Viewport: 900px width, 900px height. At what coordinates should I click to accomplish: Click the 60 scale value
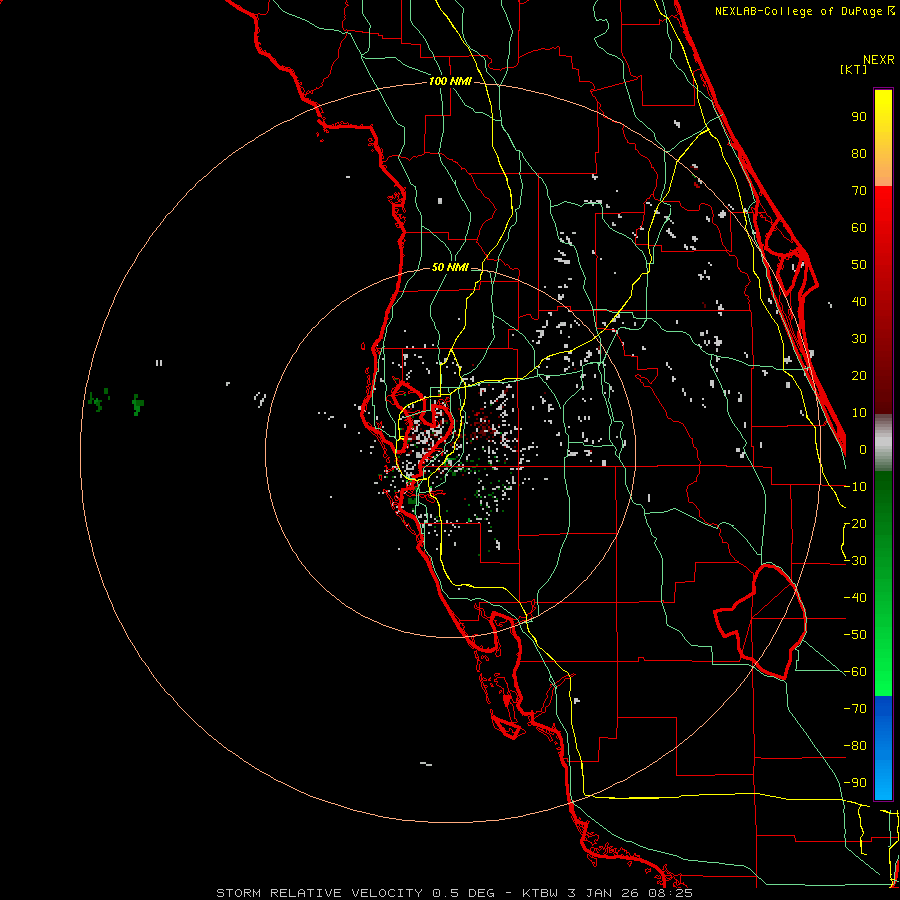[x=859, y=228]
